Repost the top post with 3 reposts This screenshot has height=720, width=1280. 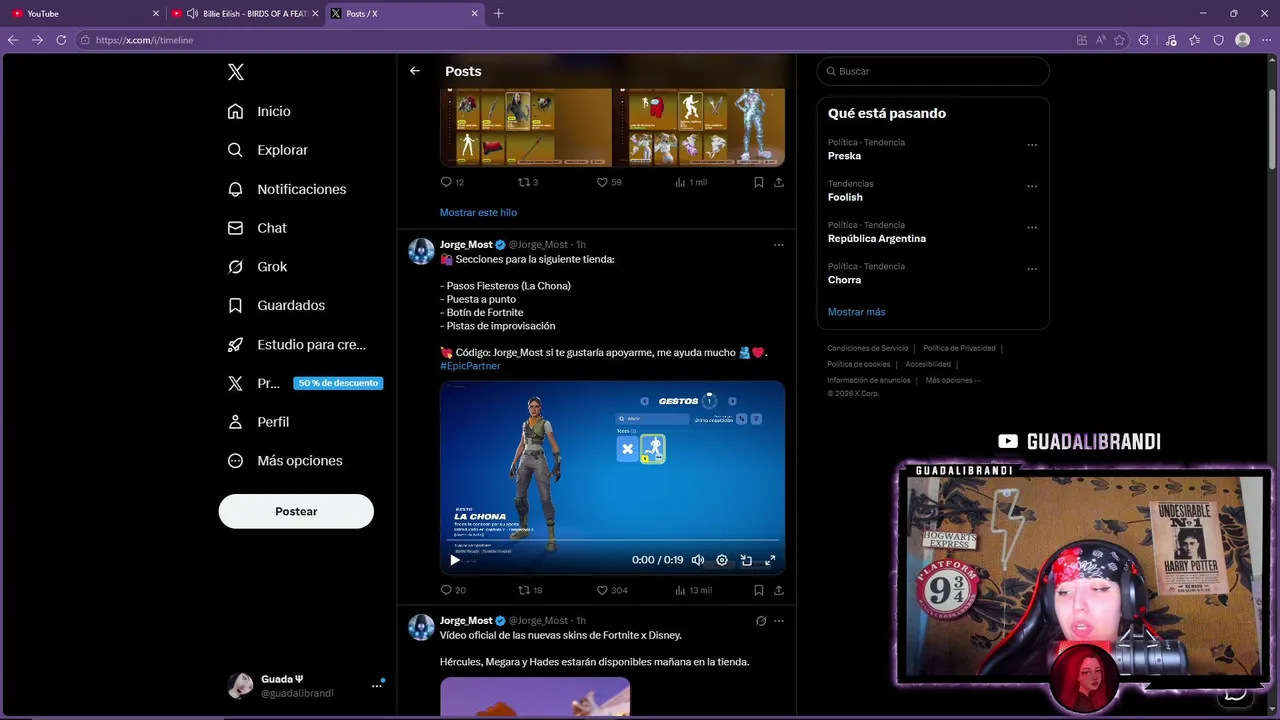528,182
